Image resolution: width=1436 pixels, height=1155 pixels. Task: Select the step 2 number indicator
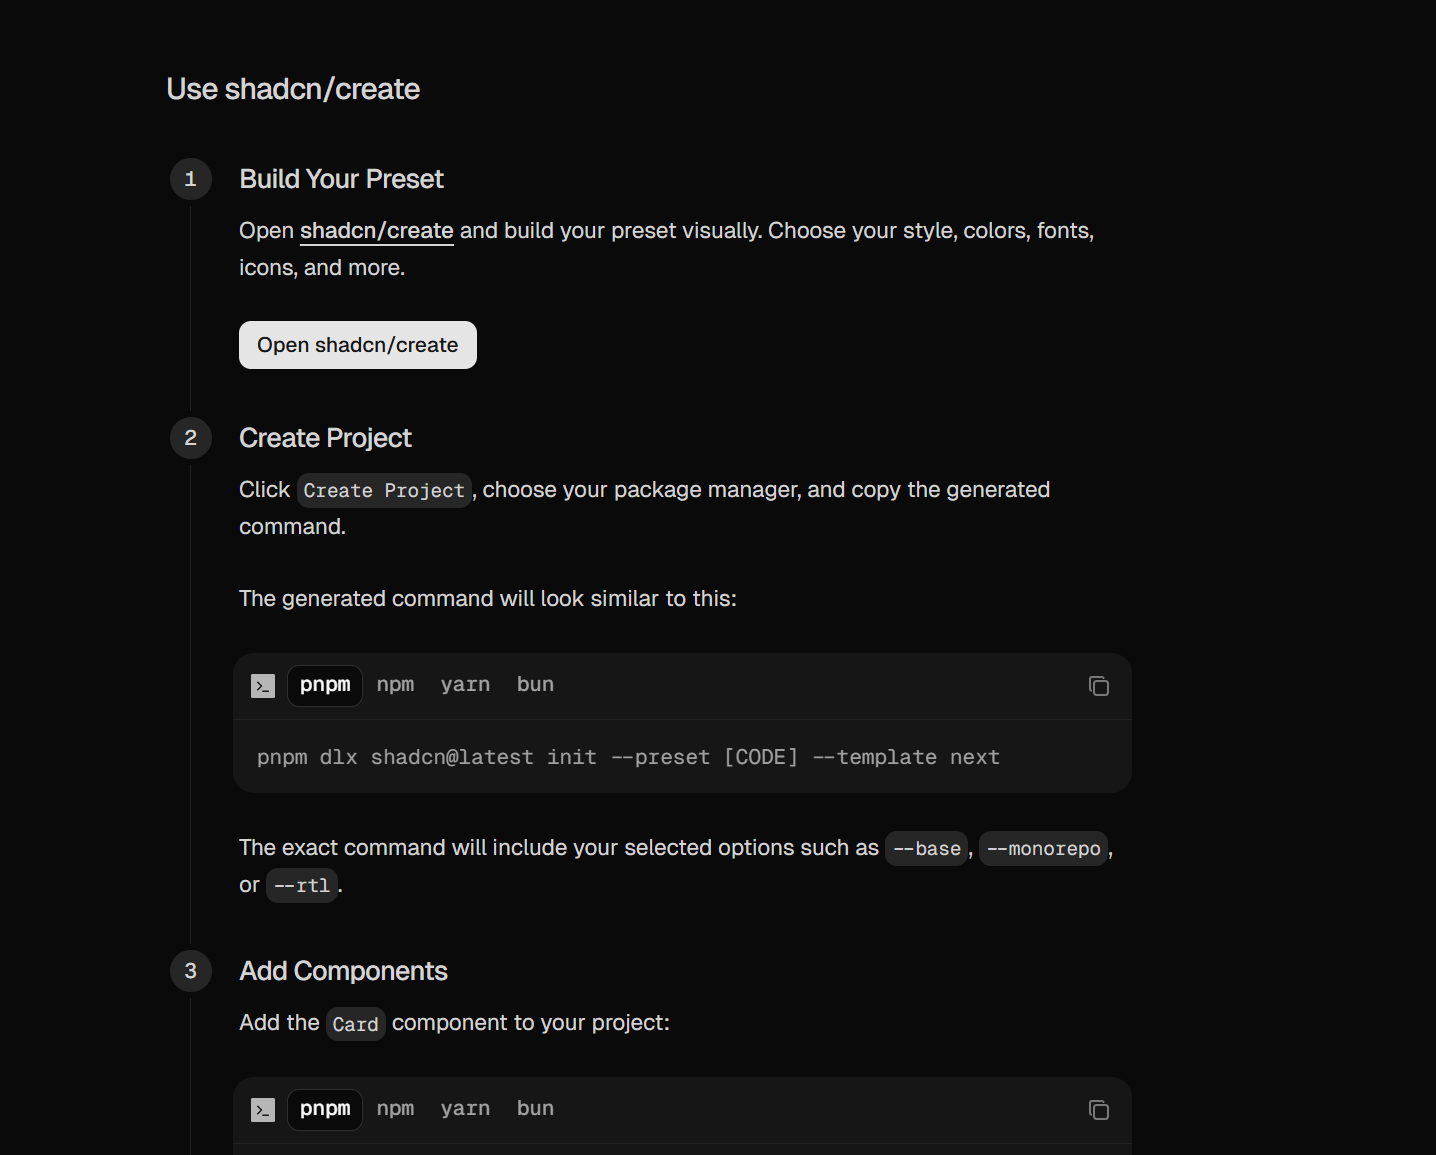coord(190,438)
